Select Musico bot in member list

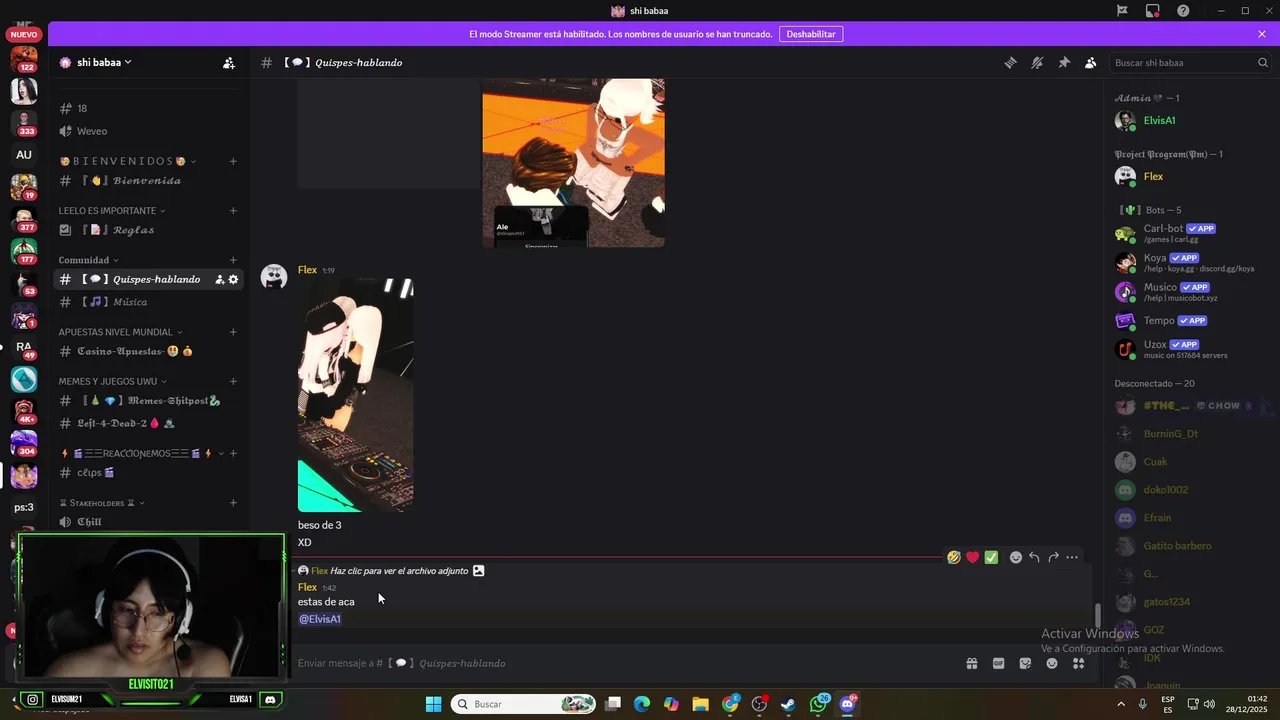[x=1190, y=292]
